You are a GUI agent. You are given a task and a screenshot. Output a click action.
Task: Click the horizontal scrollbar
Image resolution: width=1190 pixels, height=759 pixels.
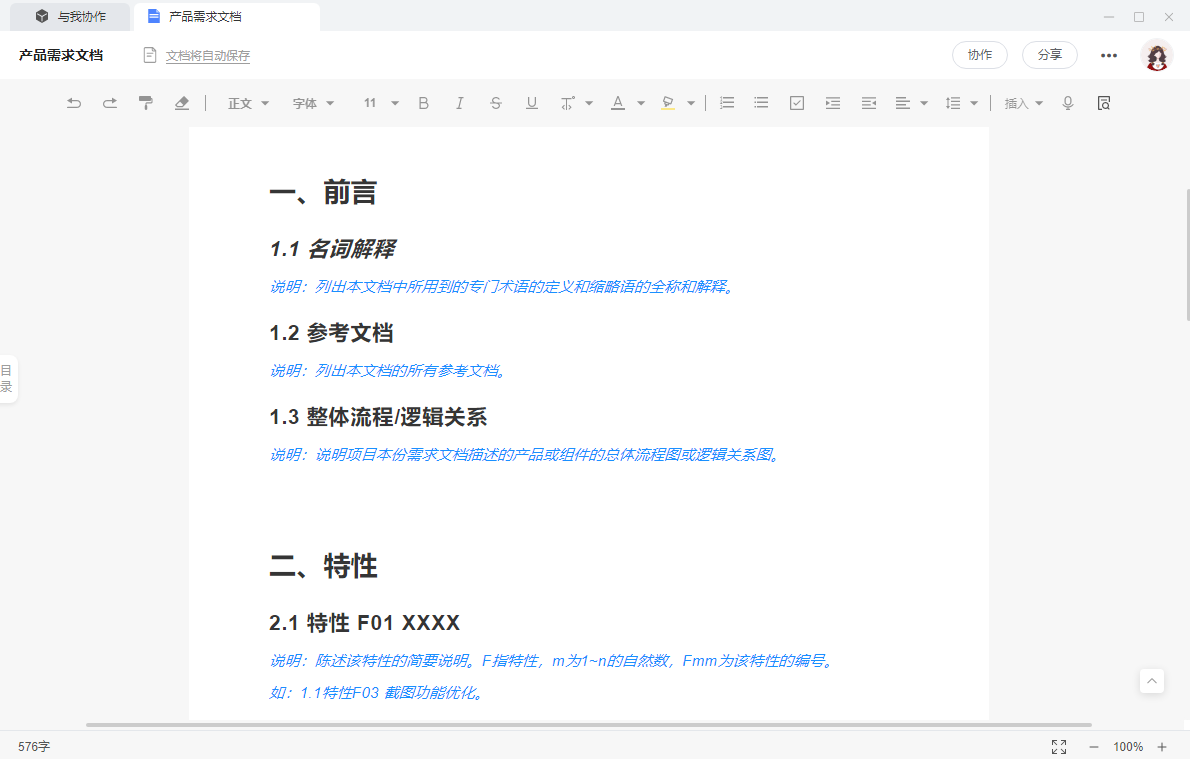click(x=589, y=725)
